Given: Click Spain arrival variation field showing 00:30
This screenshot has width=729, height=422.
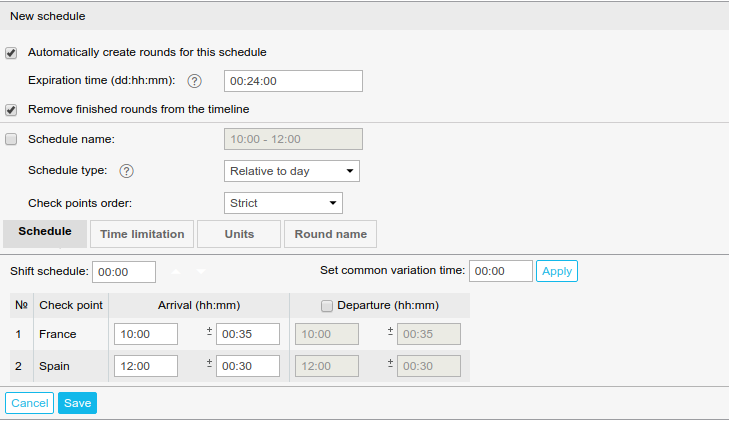Looking at the screenshot, I should [248, 366].
